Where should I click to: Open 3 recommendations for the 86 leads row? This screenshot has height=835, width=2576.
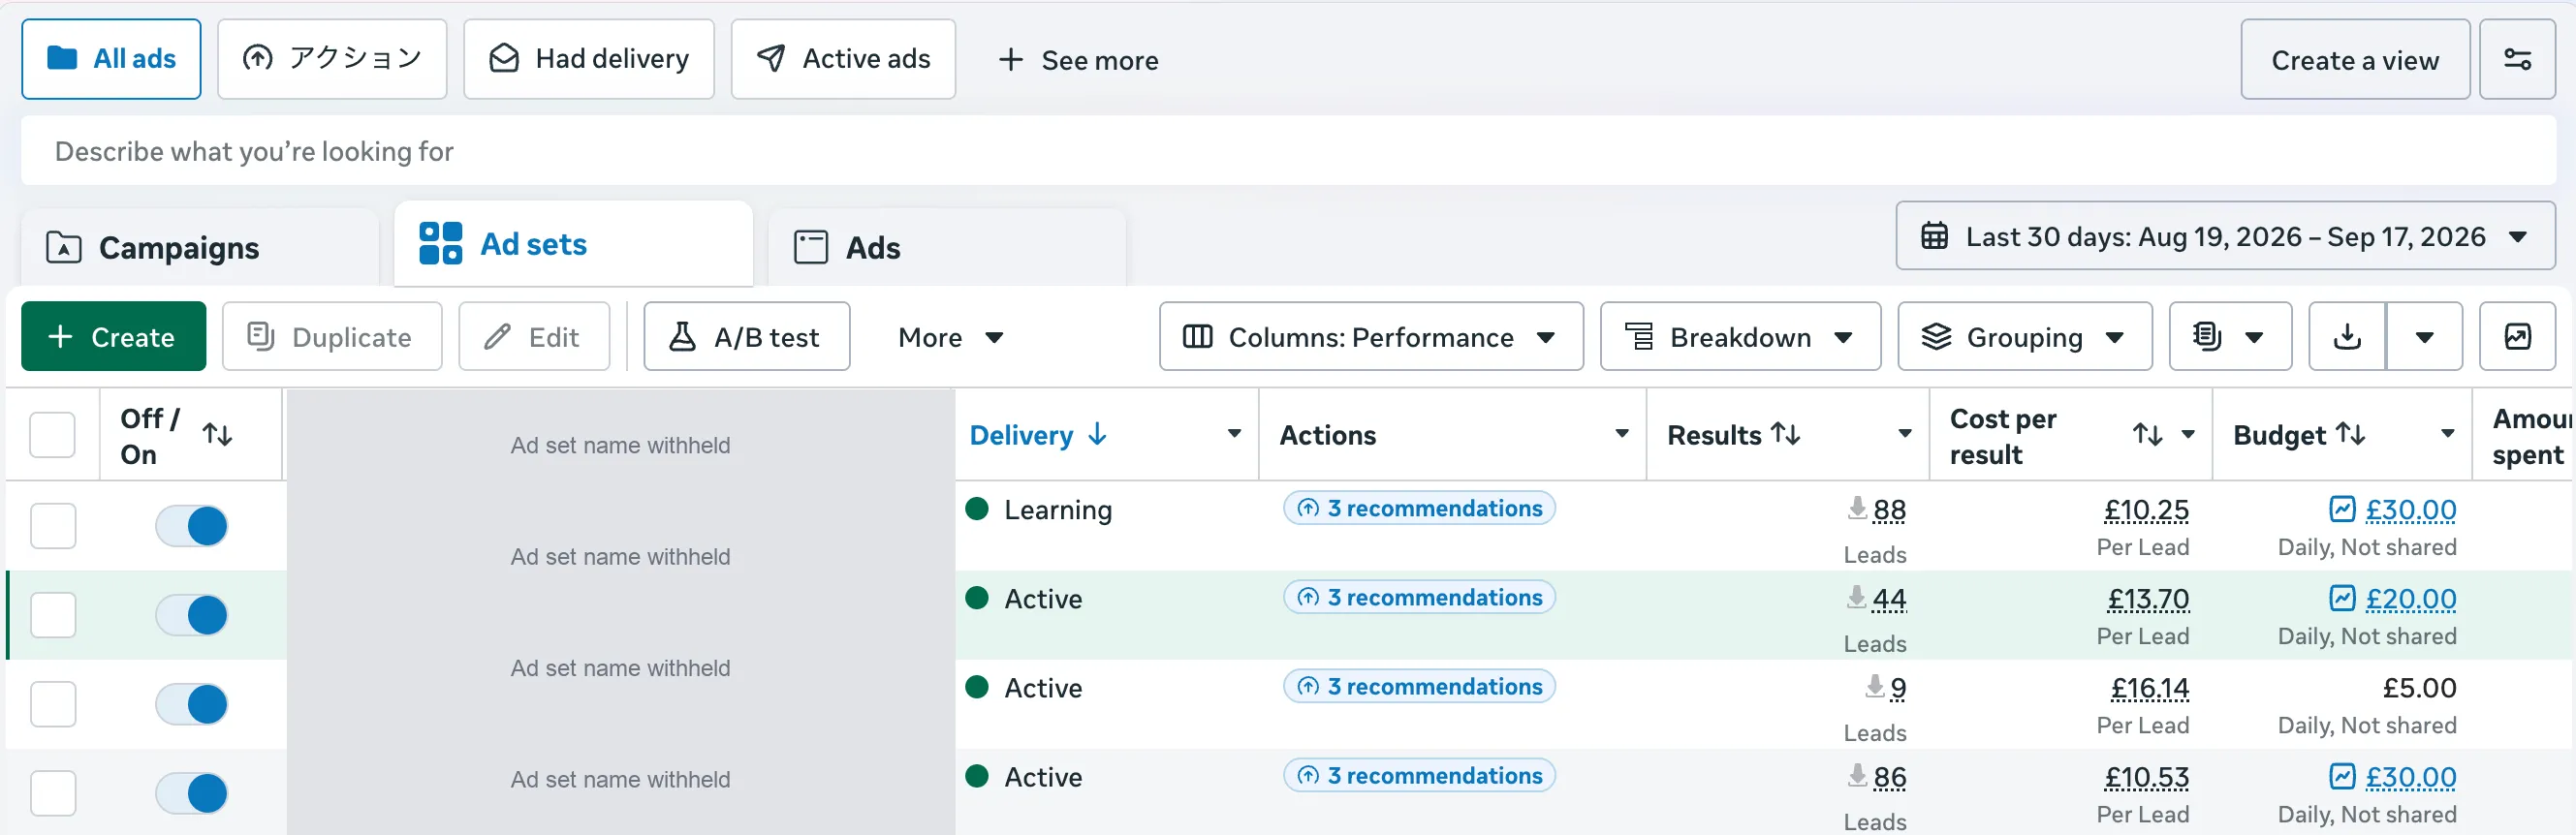(x=1419, y=775)
